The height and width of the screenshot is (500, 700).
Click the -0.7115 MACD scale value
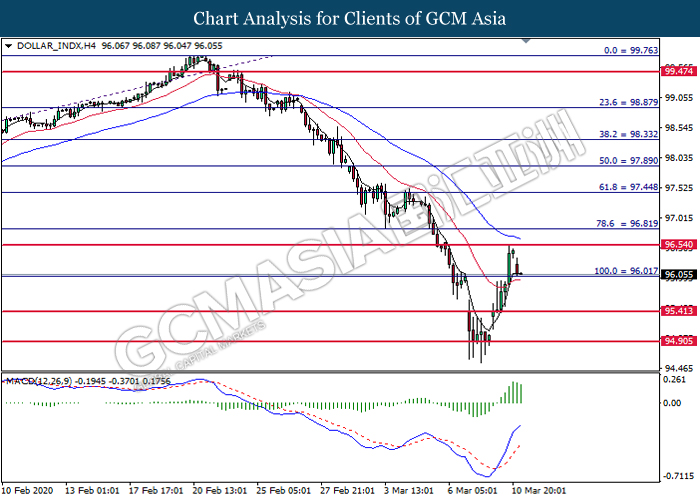point(678,476)
